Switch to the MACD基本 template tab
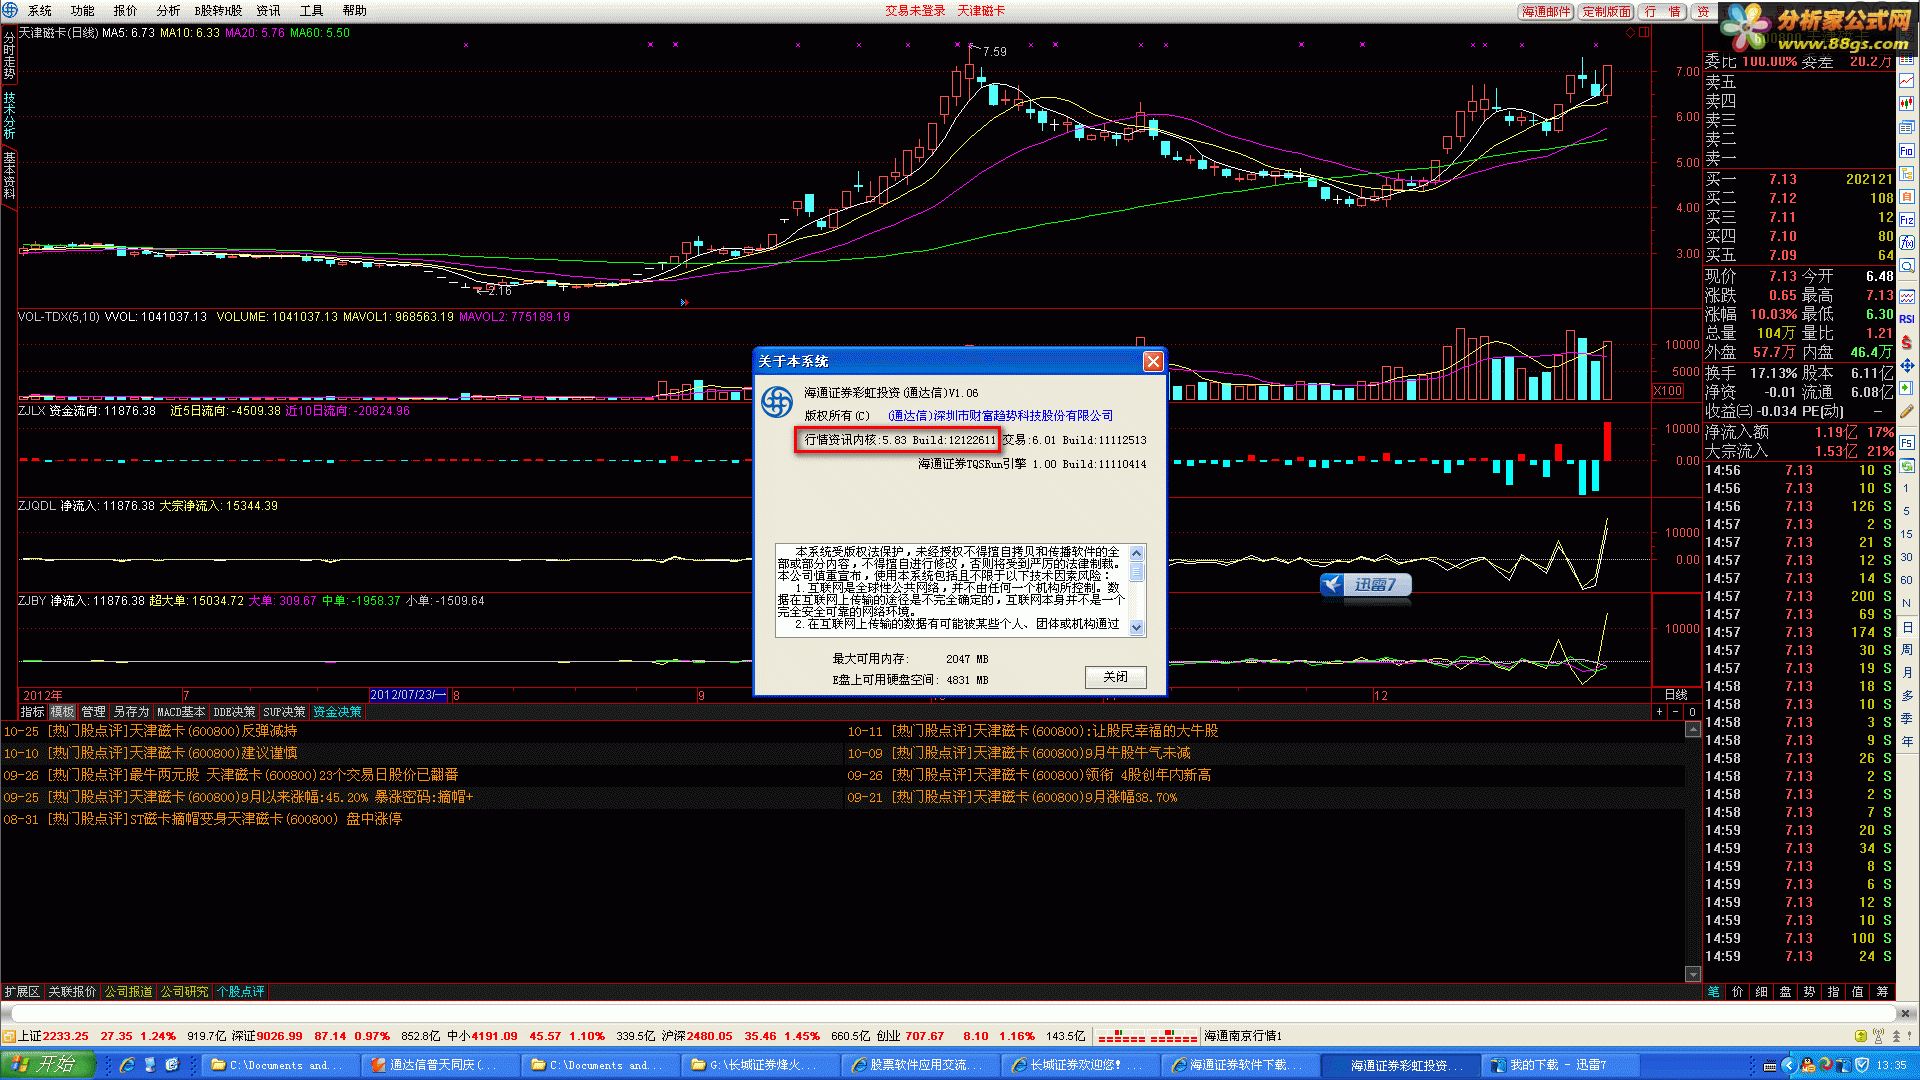 (x=180, y=712)
